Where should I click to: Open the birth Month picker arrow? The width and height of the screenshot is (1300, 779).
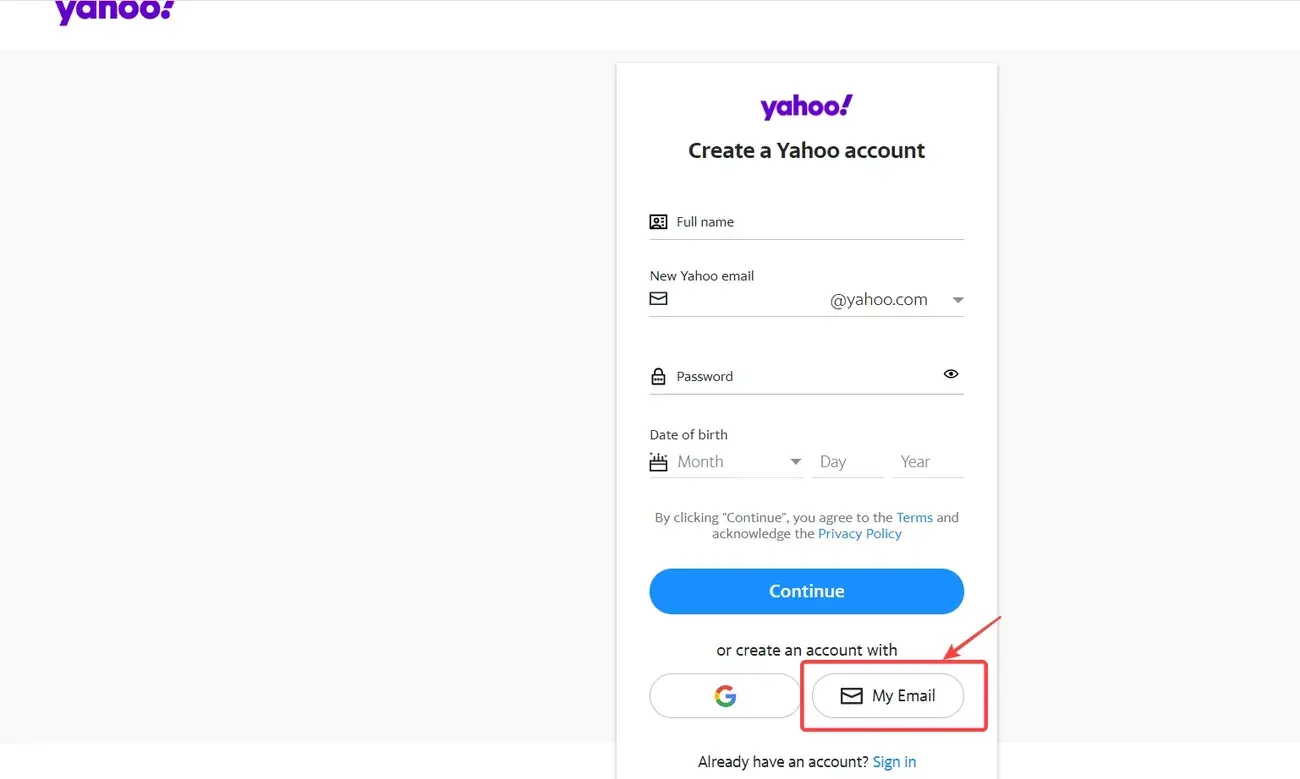pos(795,461)
